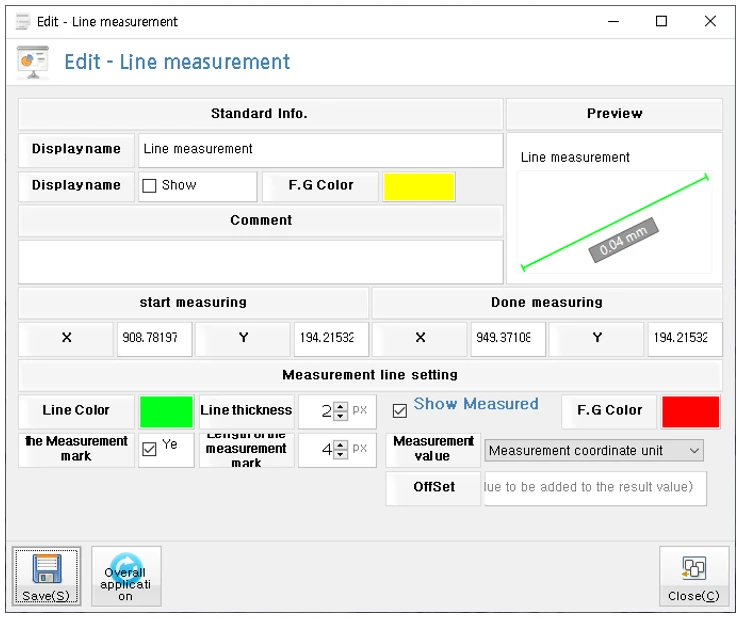The height and width of the screenshot is (618, 740).
Task: Click the Line thickness label
Action: click(x=246, y=410)
